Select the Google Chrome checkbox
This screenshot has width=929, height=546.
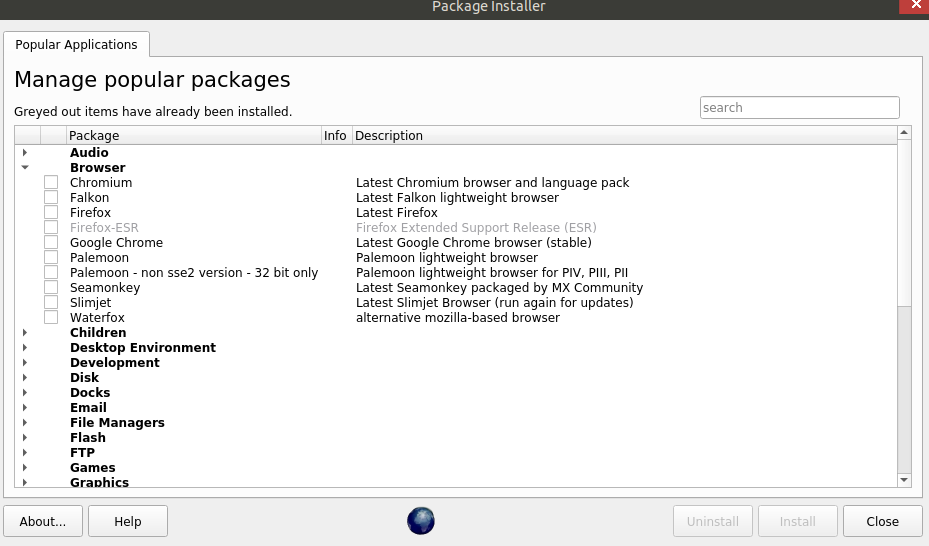pyautogui.click(x=51, y=242)
